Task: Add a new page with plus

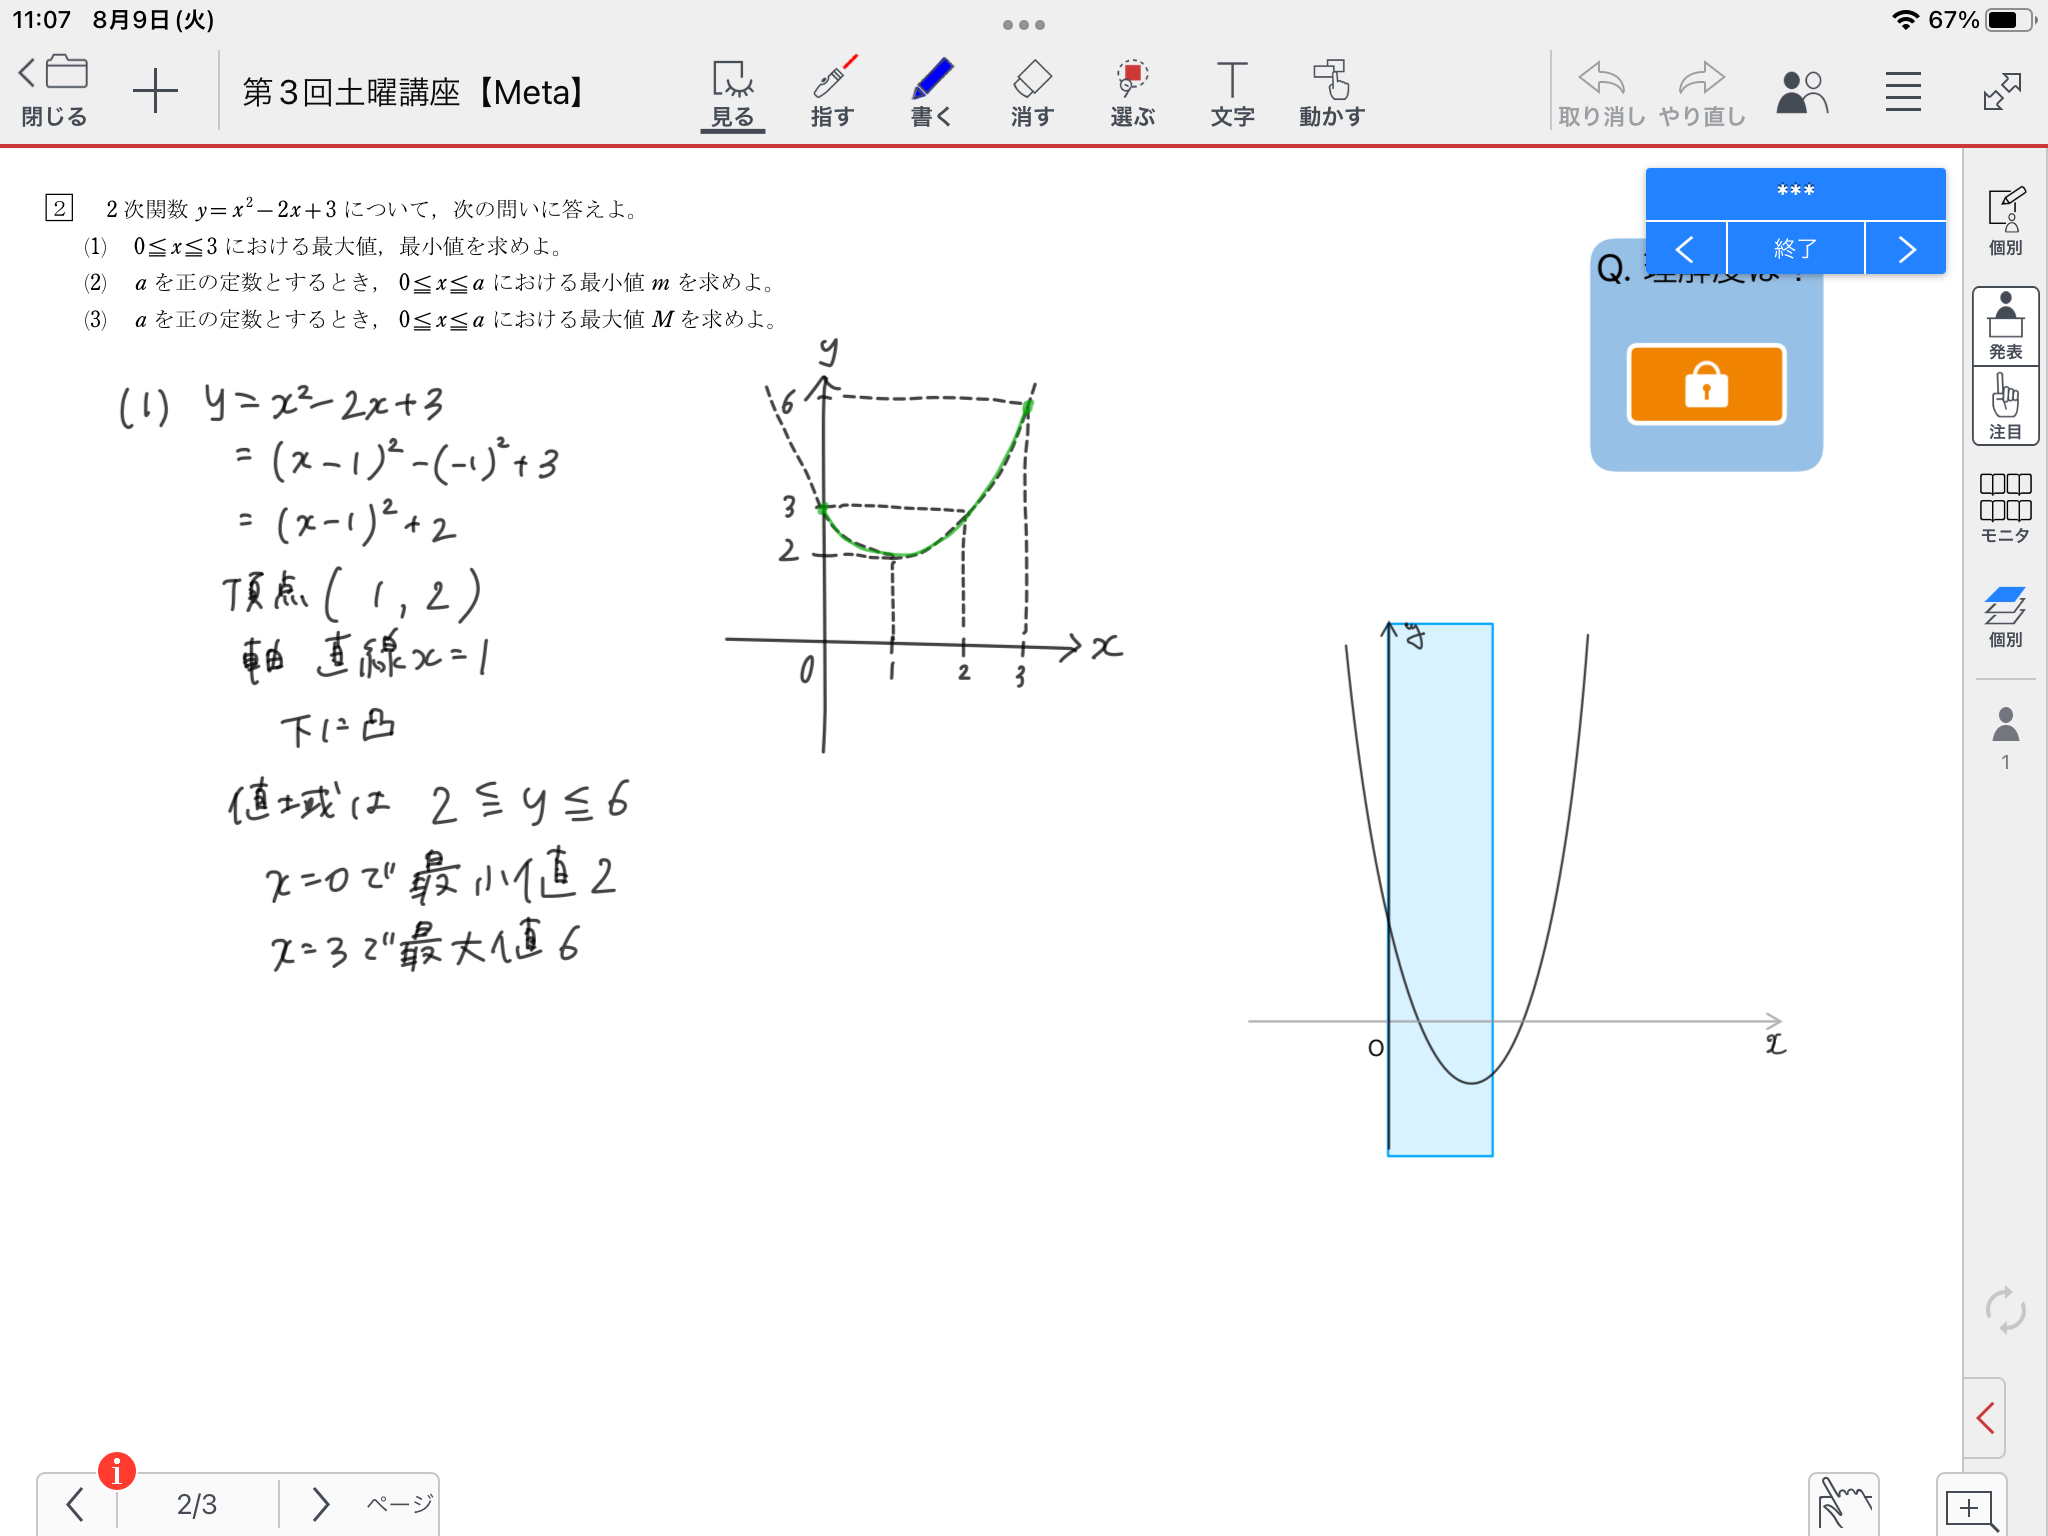Action: [x=155, y=92]
